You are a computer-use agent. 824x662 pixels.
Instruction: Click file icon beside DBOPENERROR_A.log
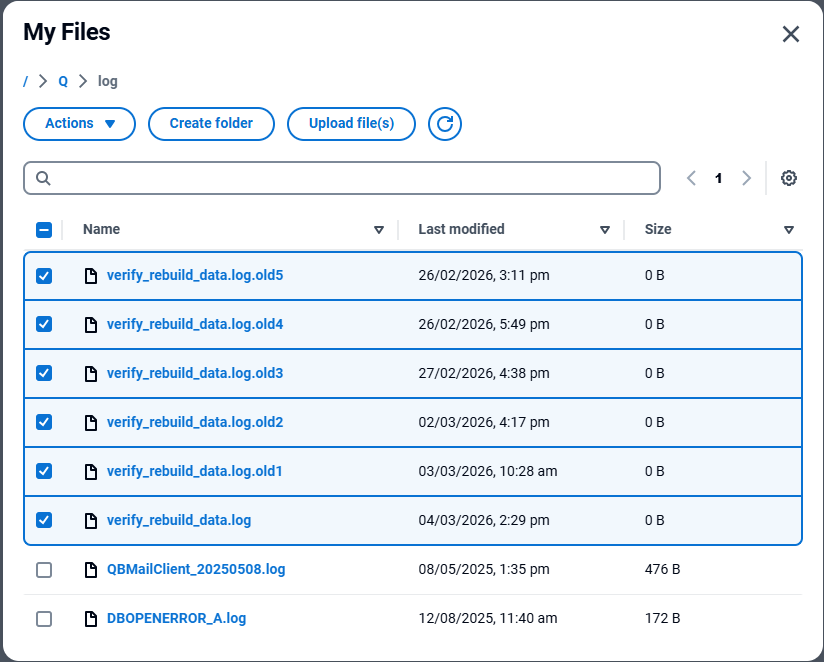pos(91,618)
